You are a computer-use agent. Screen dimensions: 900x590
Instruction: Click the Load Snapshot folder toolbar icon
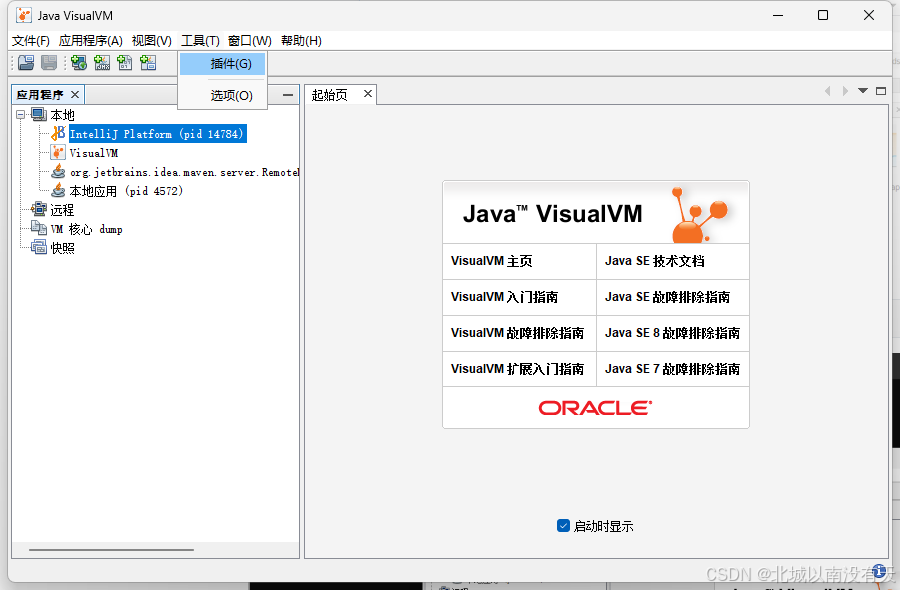[x=26, y=63]
